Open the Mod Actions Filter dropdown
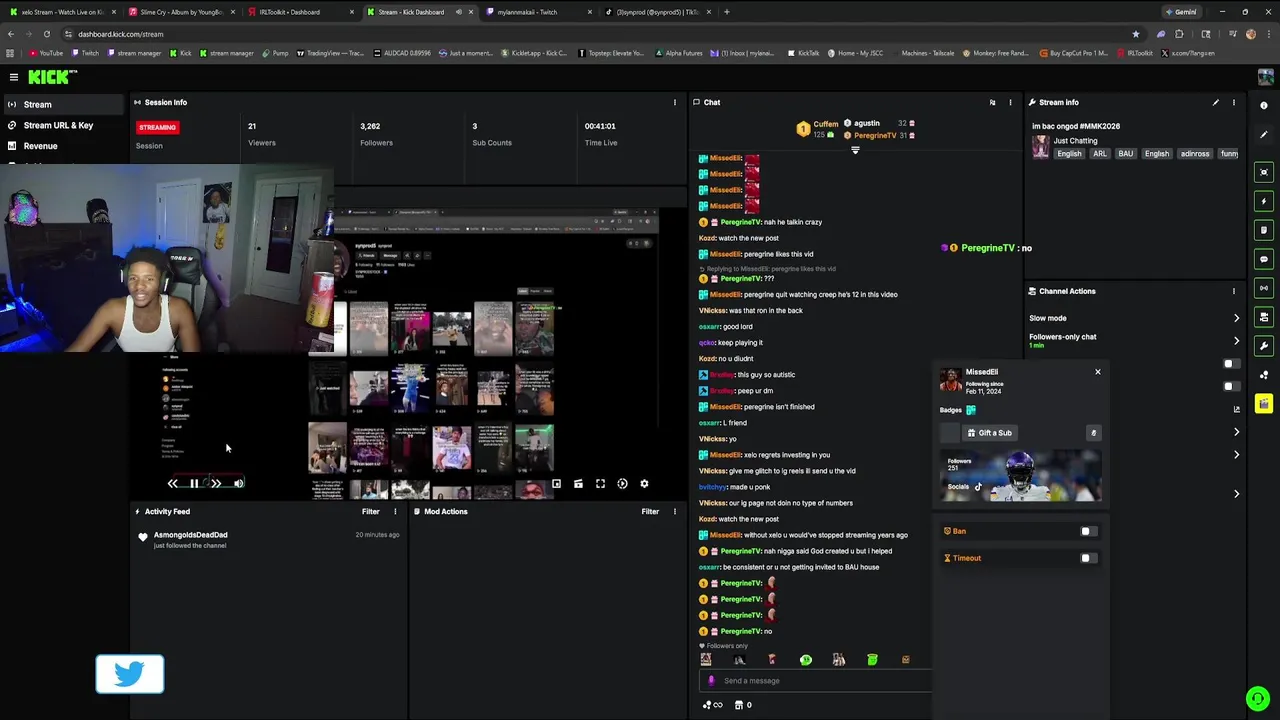This screenshot has height=720, width=1280. click(x=650, y=511)
